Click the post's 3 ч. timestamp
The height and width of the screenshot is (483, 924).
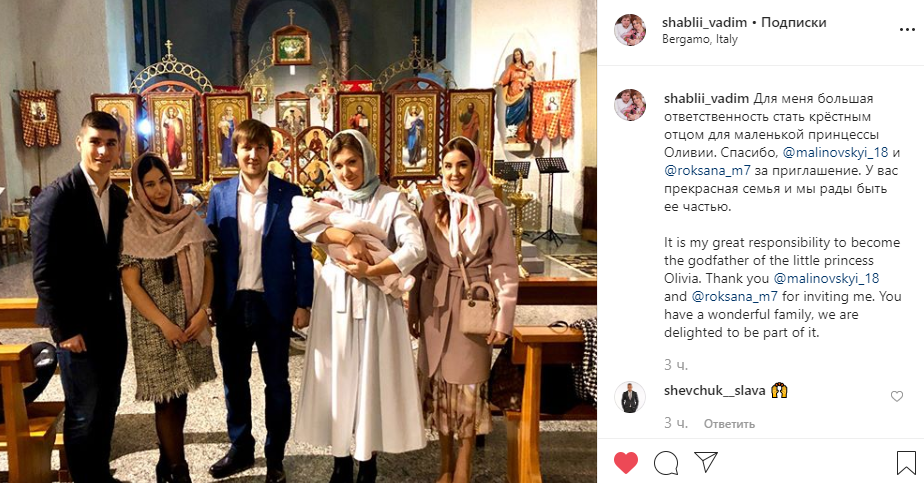[x=676, y=365]
